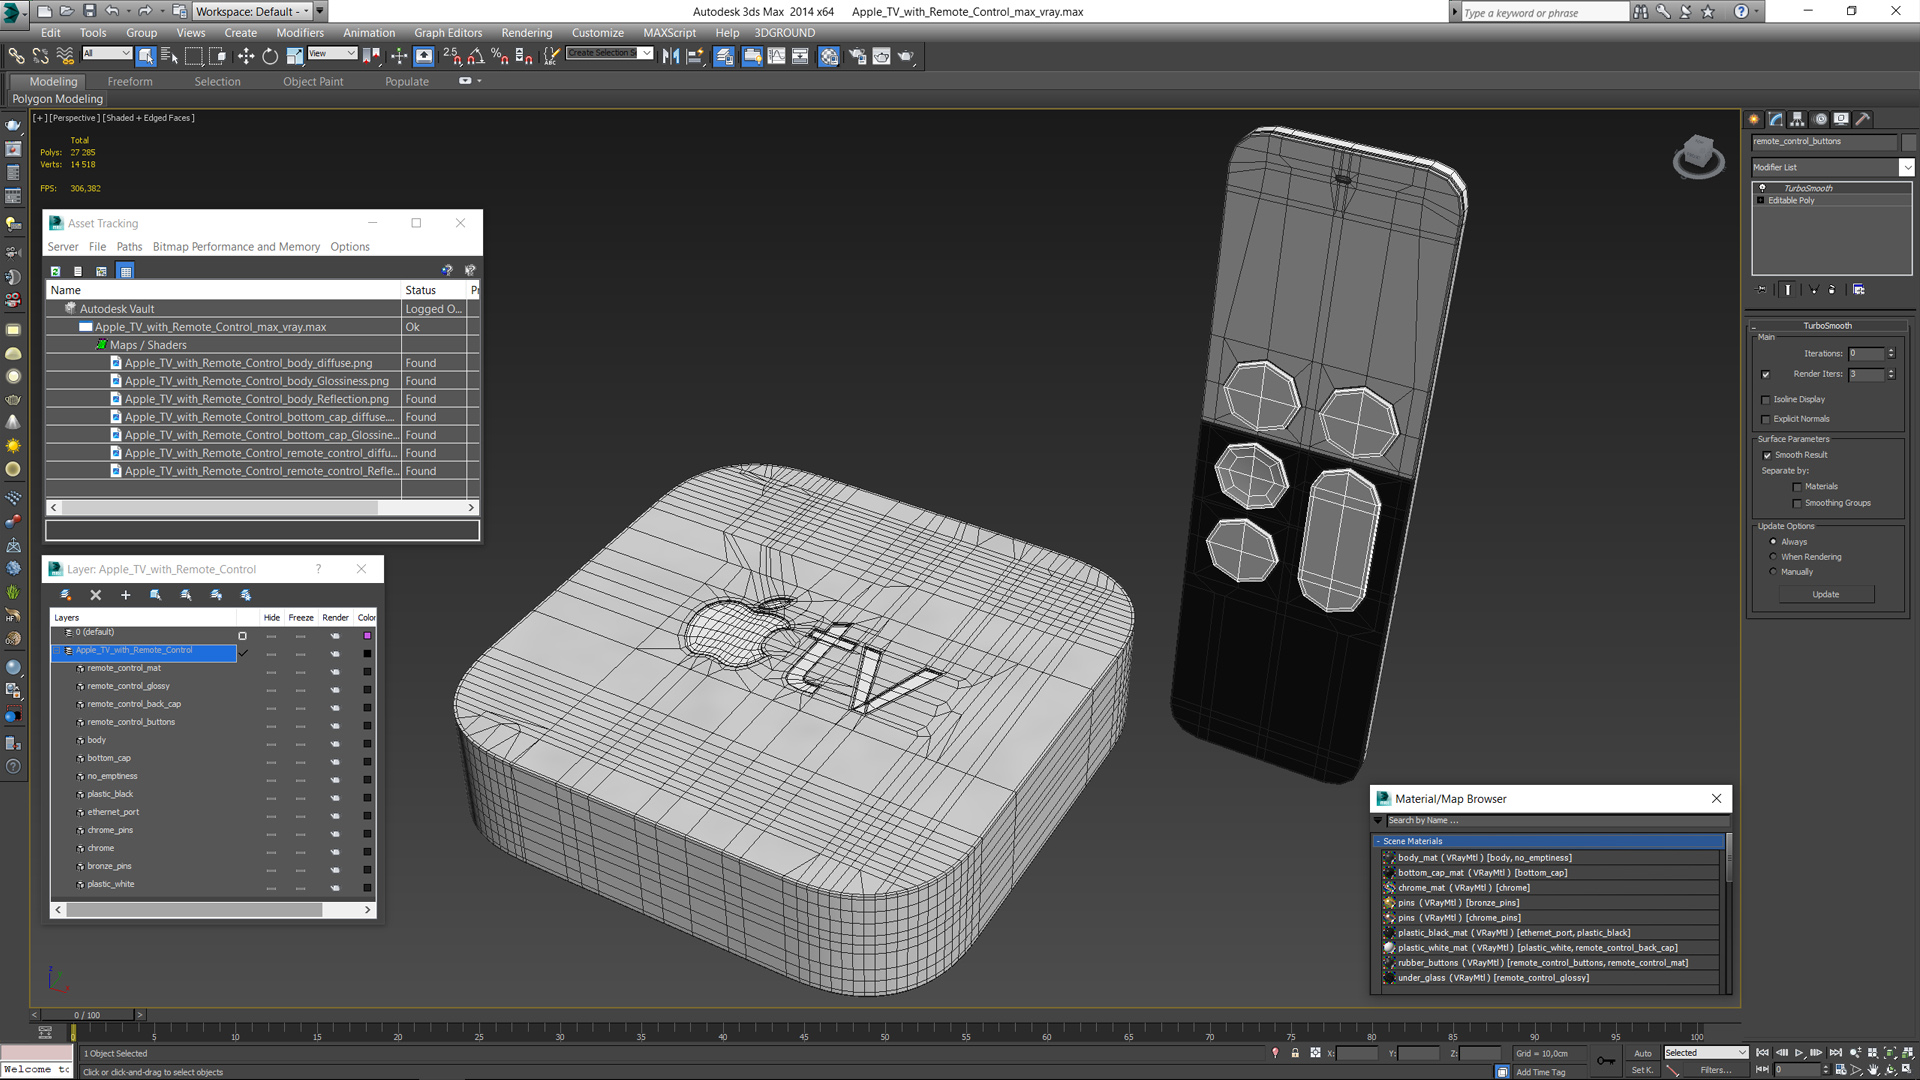This screenshot has height=1080, width=1920.
Task: Click Refresh icon in Asset Tracking toolbar
Action: click(56, 271)
